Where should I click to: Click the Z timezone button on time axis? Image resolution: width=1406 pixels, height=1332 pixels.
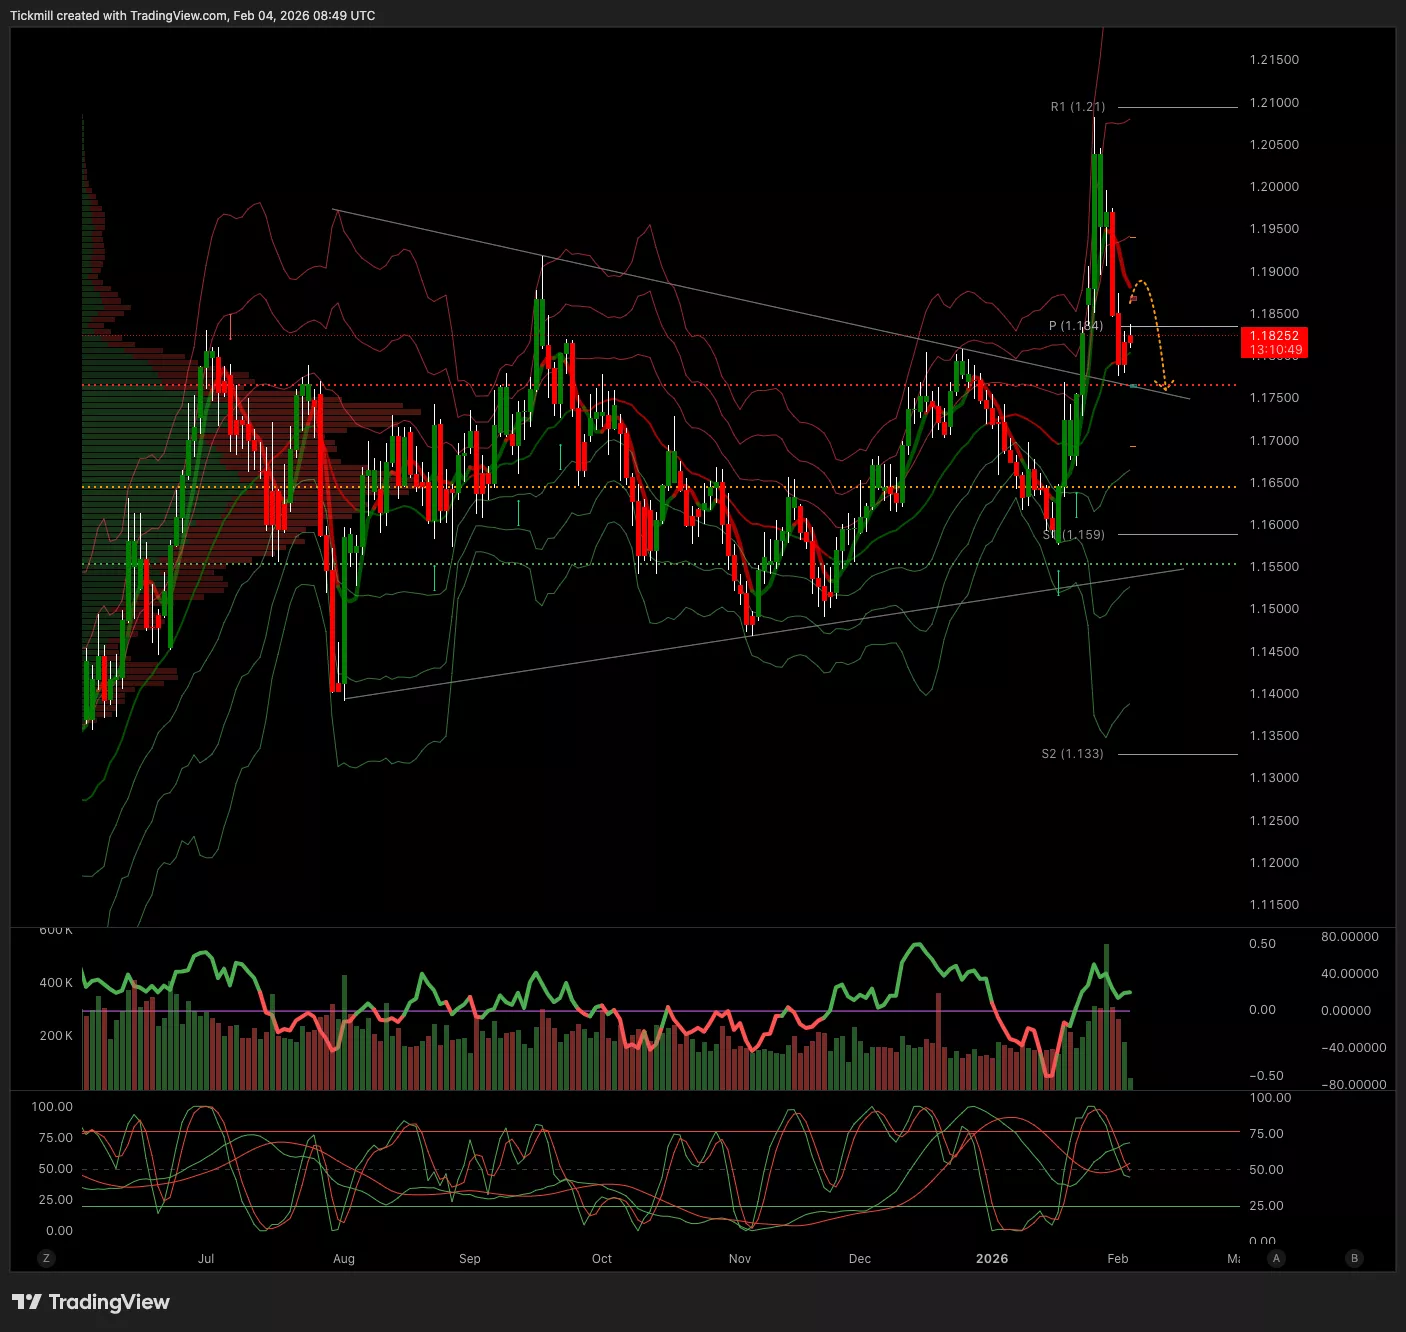(46, 1258)
